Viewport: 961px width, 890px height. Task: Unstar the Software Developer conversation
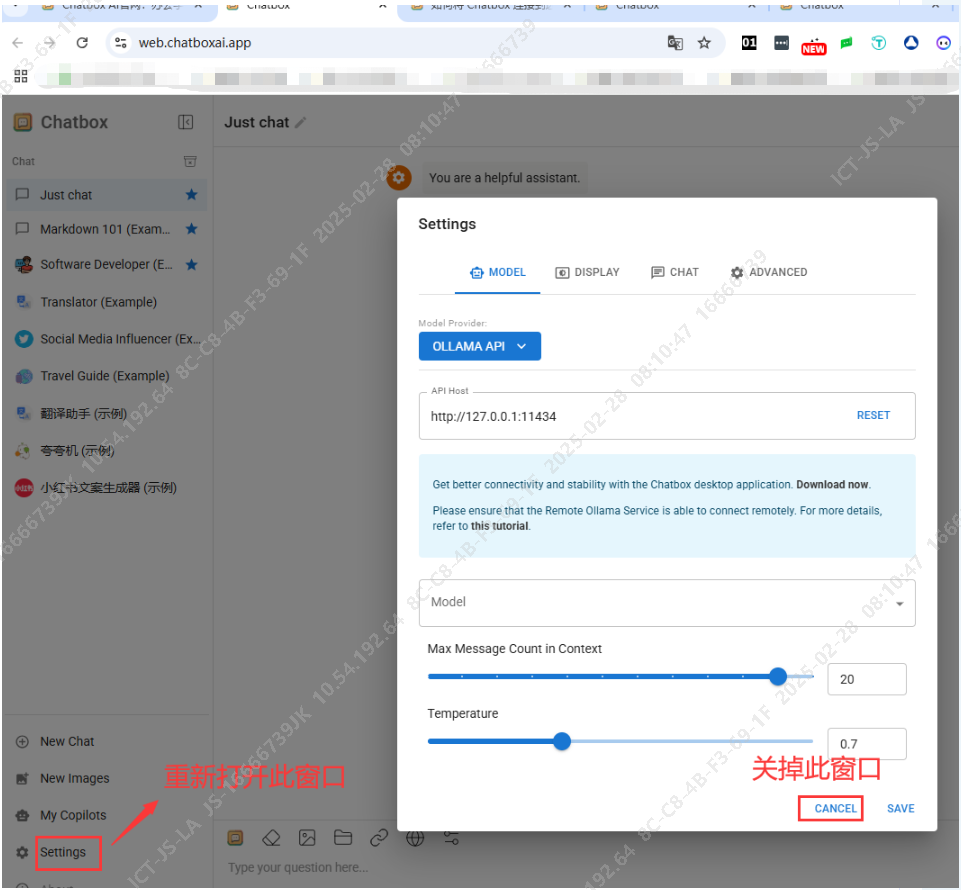tap(191, 265)
